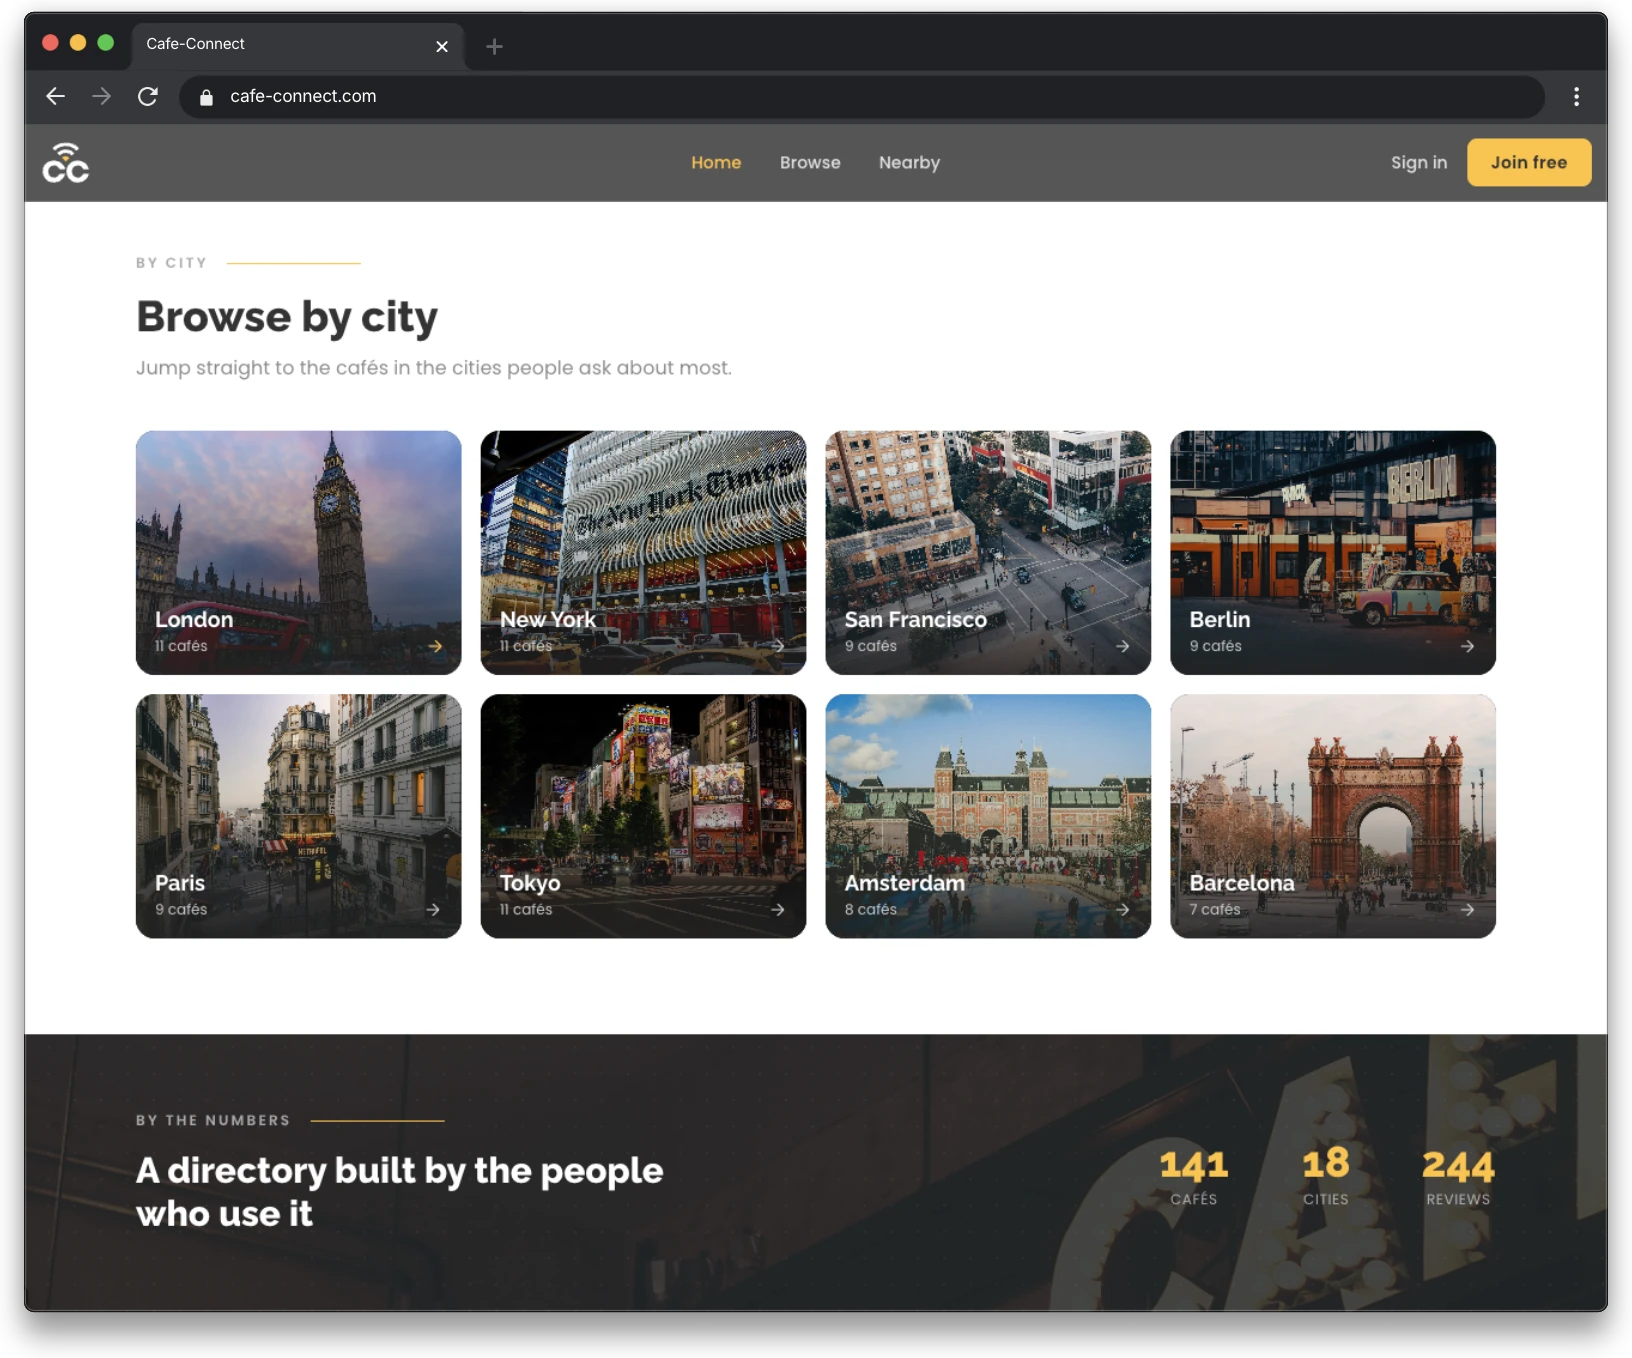Click the browser forward arrow
The image size is (1632, 1358).
click(x=102, y=96)
